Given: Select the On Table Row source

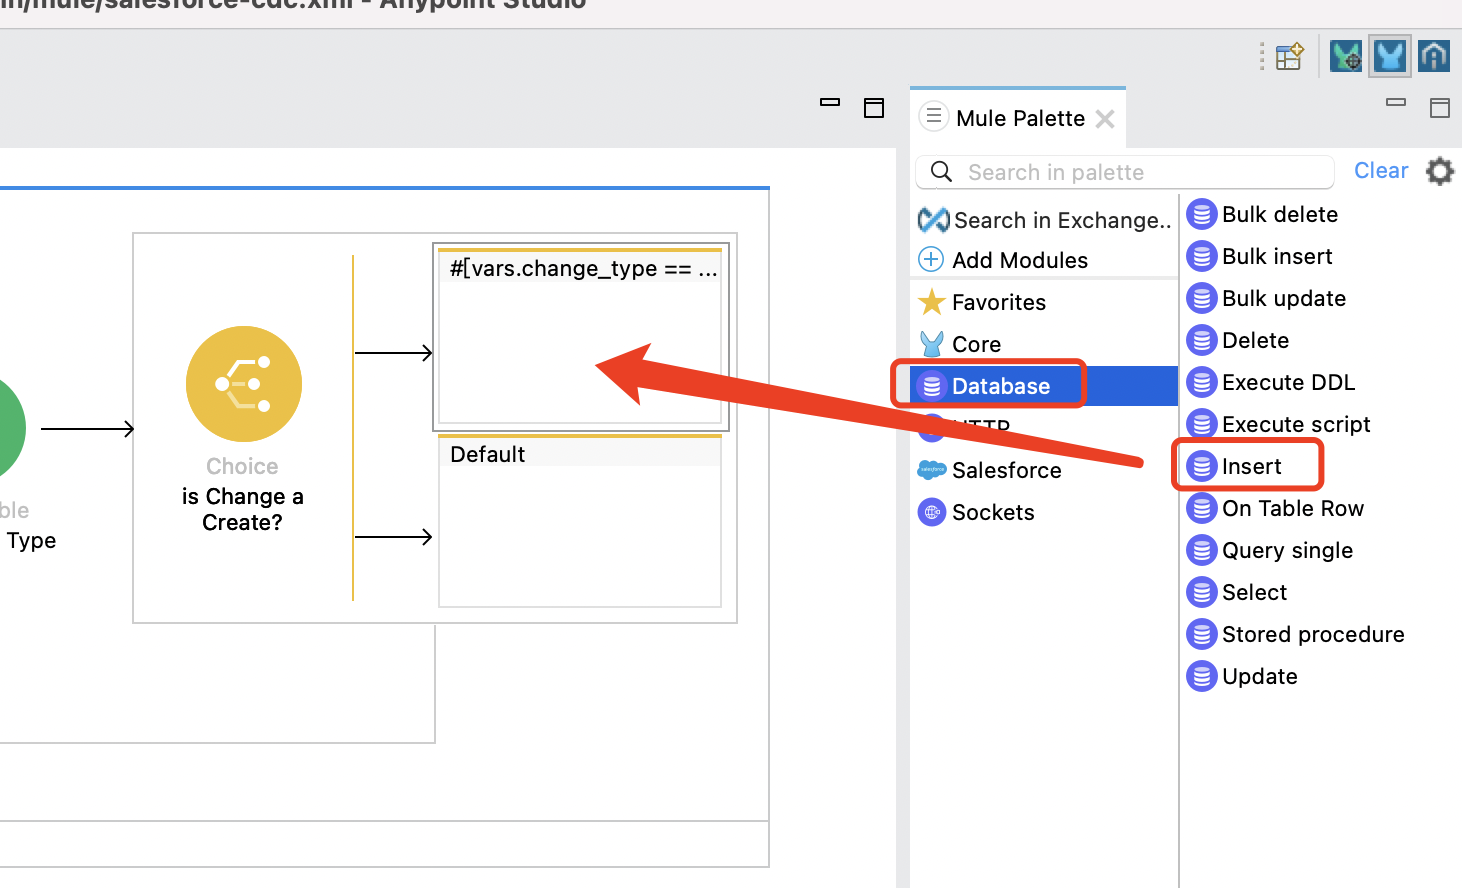Looking at the screenshot, I should pyautogui.click(x=1275, y=508).
